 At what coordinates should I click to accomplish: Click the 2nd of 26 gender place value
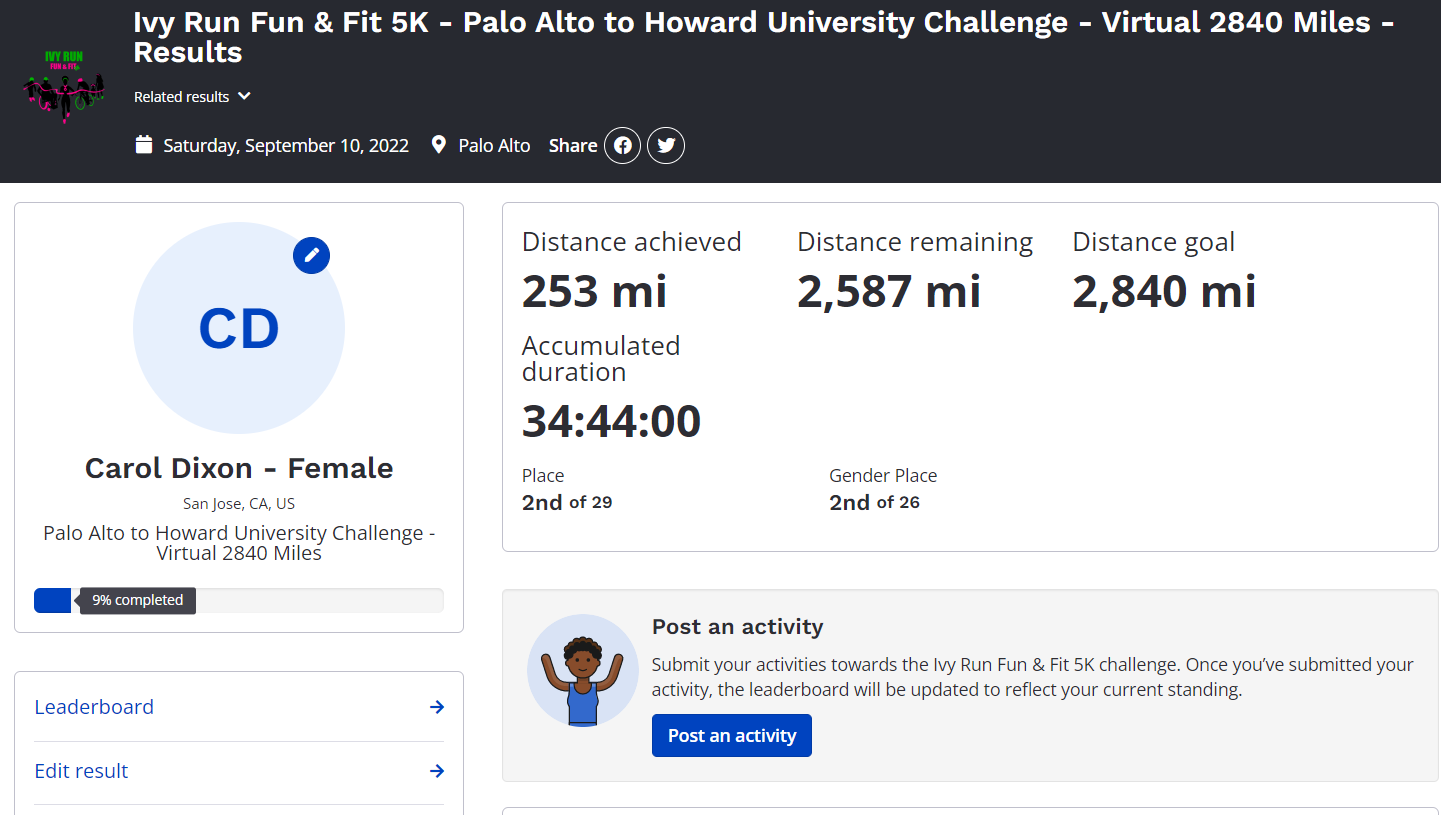pyautogui.click(x=874, y=502)
